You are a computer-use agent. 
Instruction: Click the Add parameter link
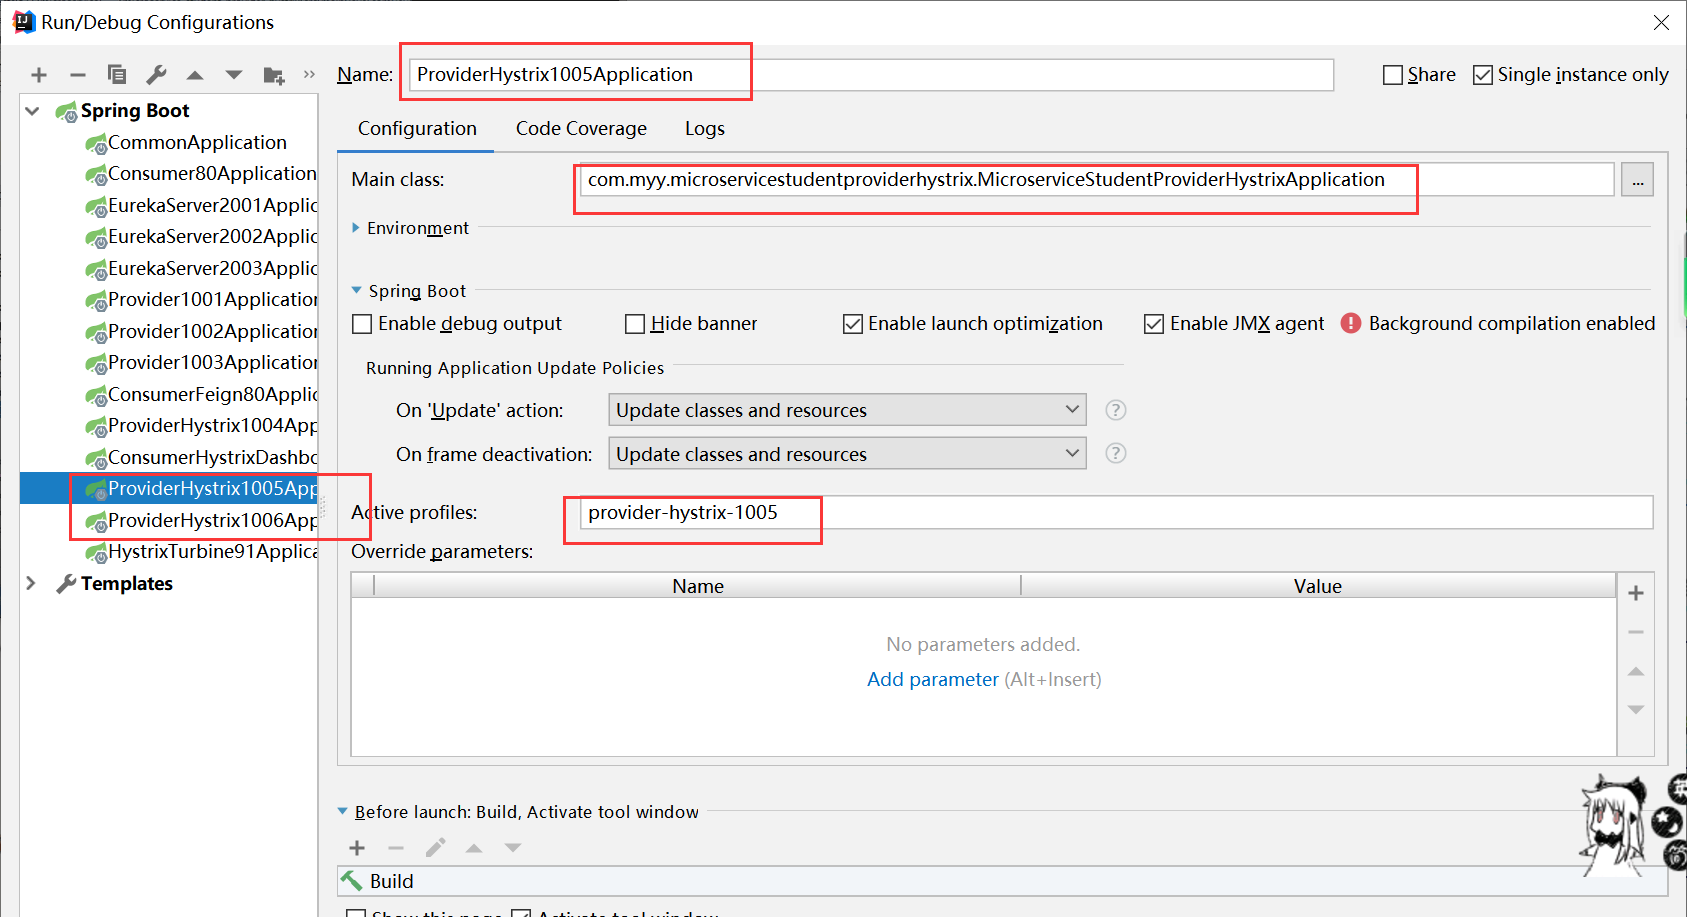[932, 679]
